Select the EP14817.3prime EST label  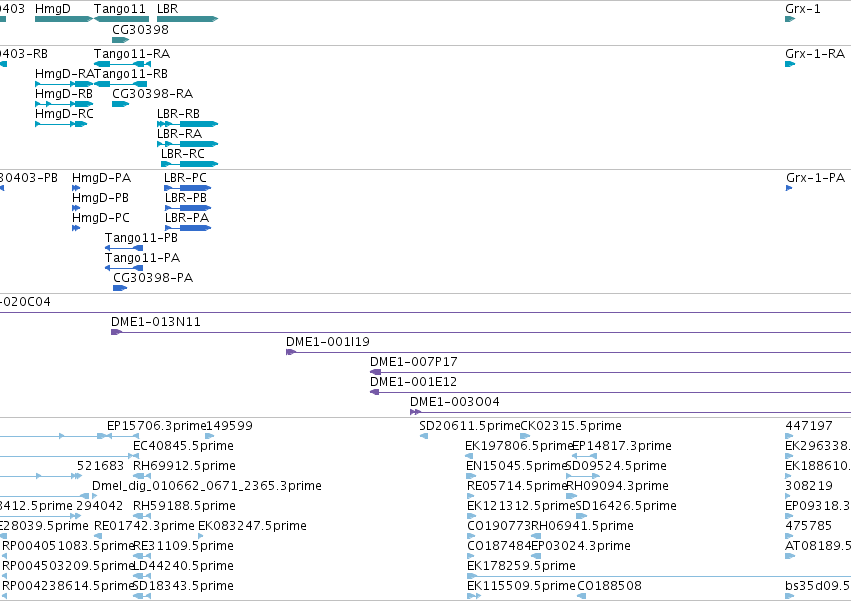pyautogui.click(x=622, y=446)
